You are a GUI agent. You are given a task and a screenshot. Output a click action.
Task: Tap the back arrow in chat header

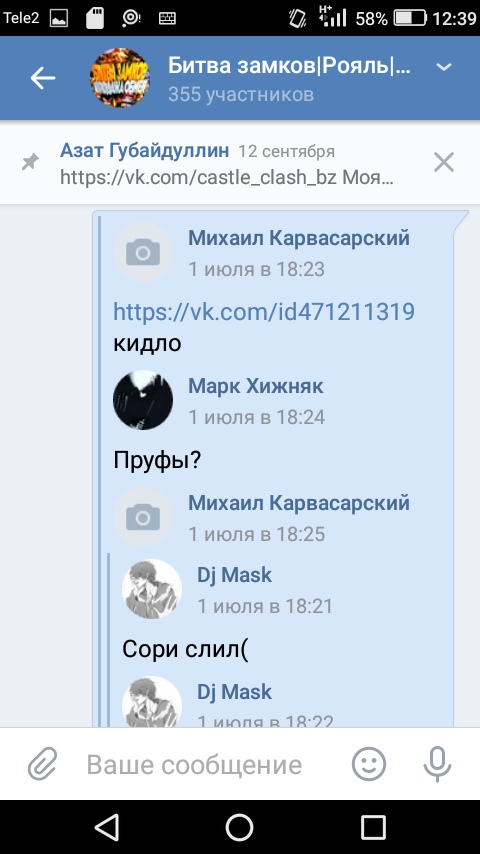coord(42,78)
